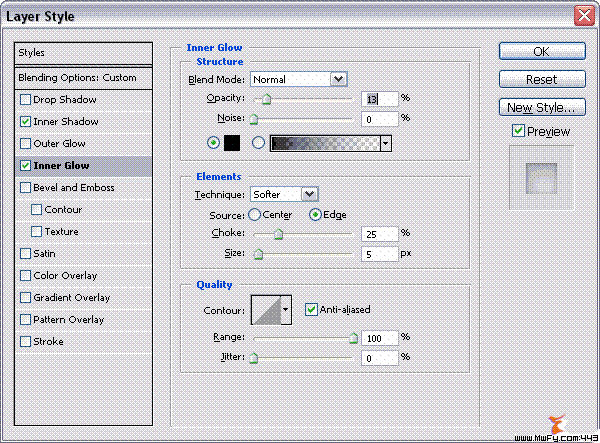Enable the Contour sub-effect checkbox
This screenshot has width=600, height=443.
pos(36,210)
